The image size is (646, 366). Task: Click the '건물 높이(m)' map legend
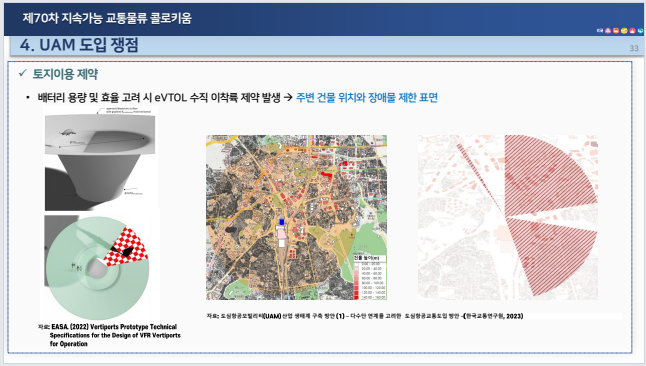370,277
